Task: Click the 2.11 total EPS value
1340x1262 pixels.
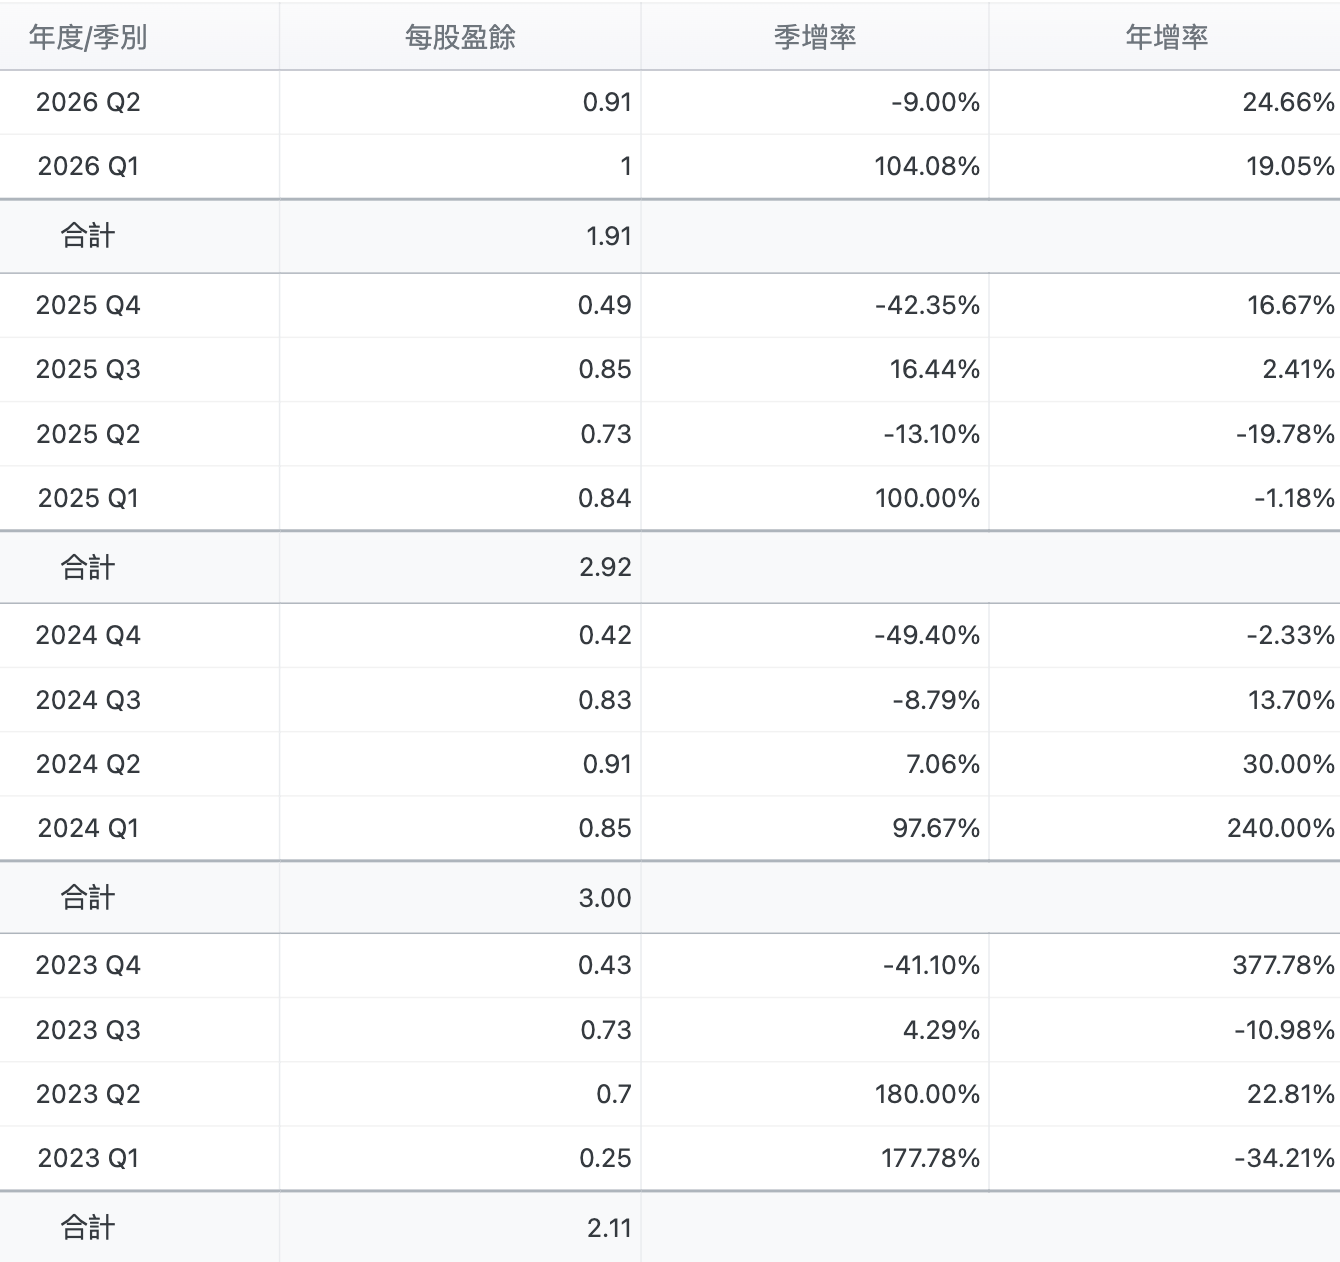Action: (609, 1228)
